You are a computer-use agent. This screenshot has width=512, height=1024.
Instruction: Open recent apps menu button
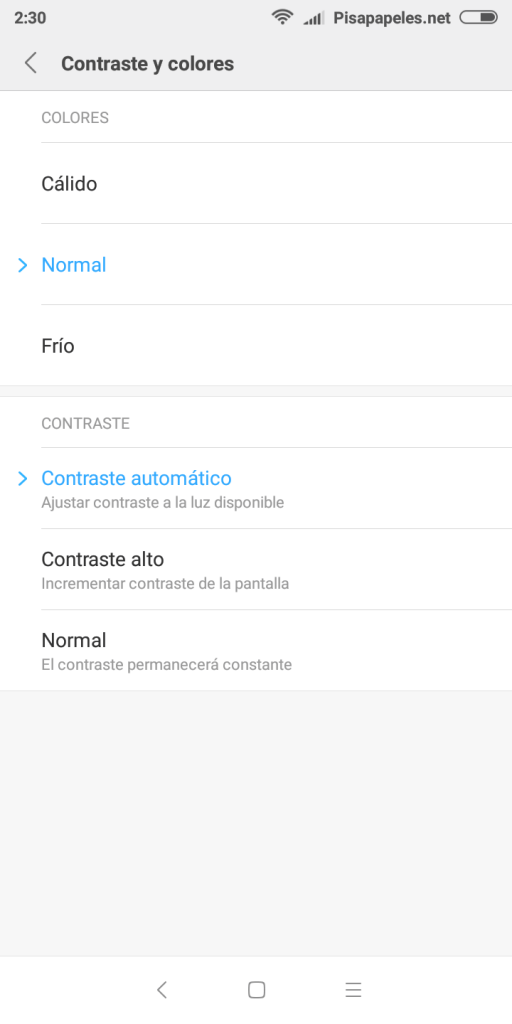(353, 989)
